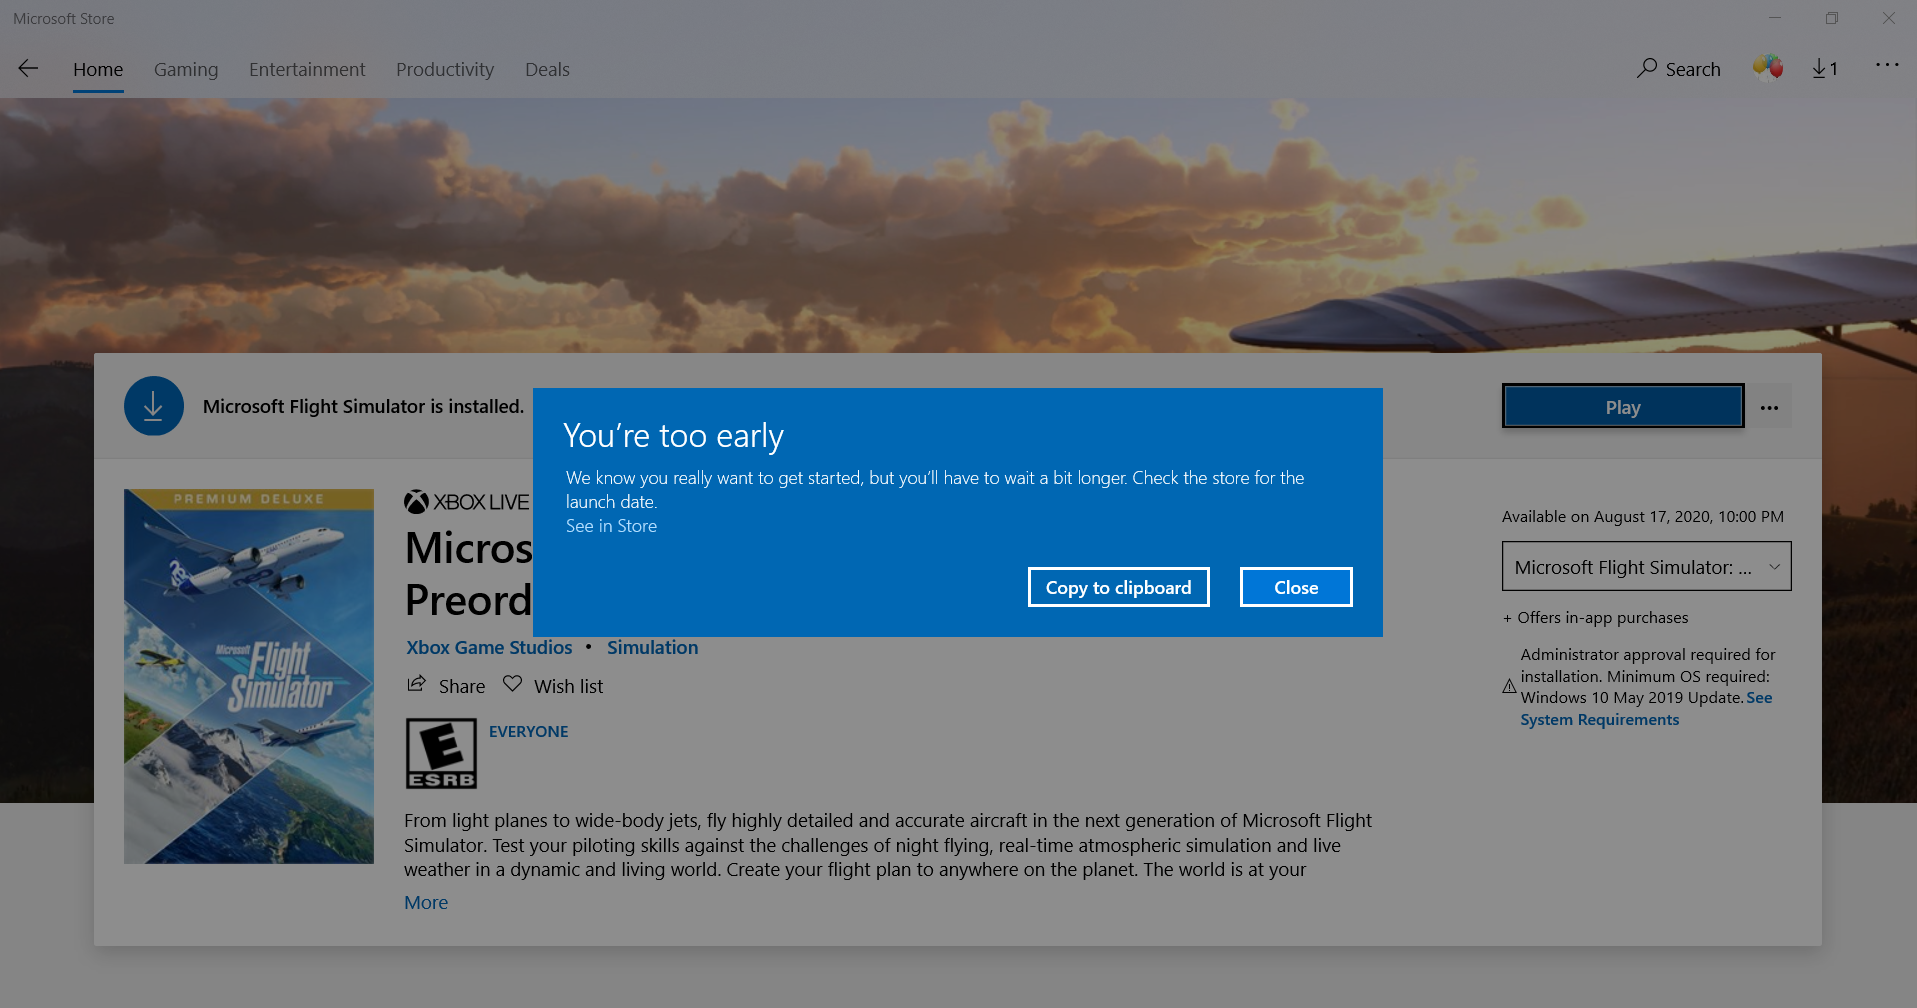Open the Simulation category link

tap(652, 647)
